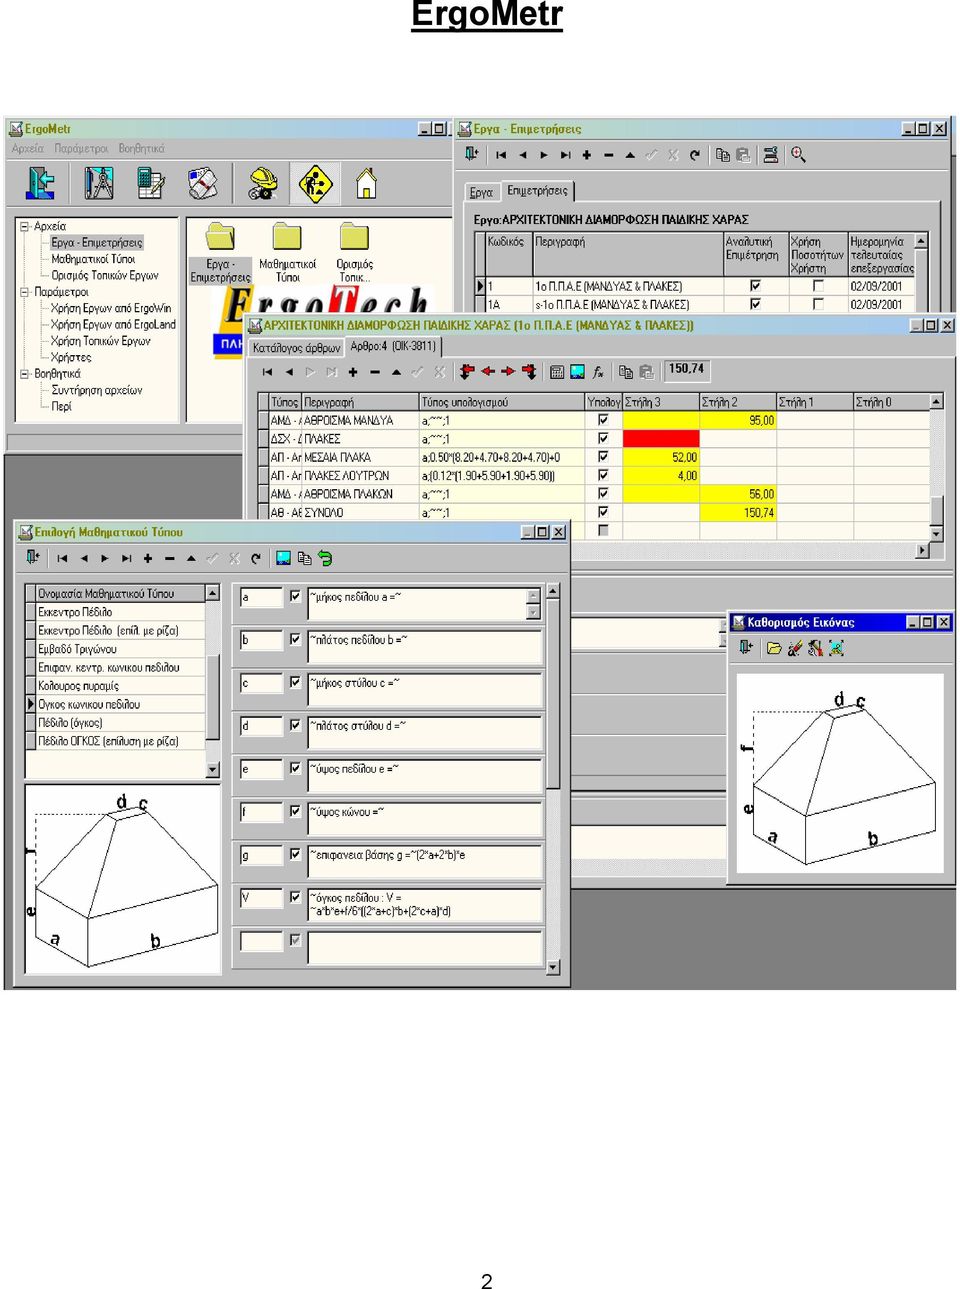Screen dimensions: 960x1289
Task: Select Χρήση Εργων από ErgoWin tree item
Action: coord(111,308)
